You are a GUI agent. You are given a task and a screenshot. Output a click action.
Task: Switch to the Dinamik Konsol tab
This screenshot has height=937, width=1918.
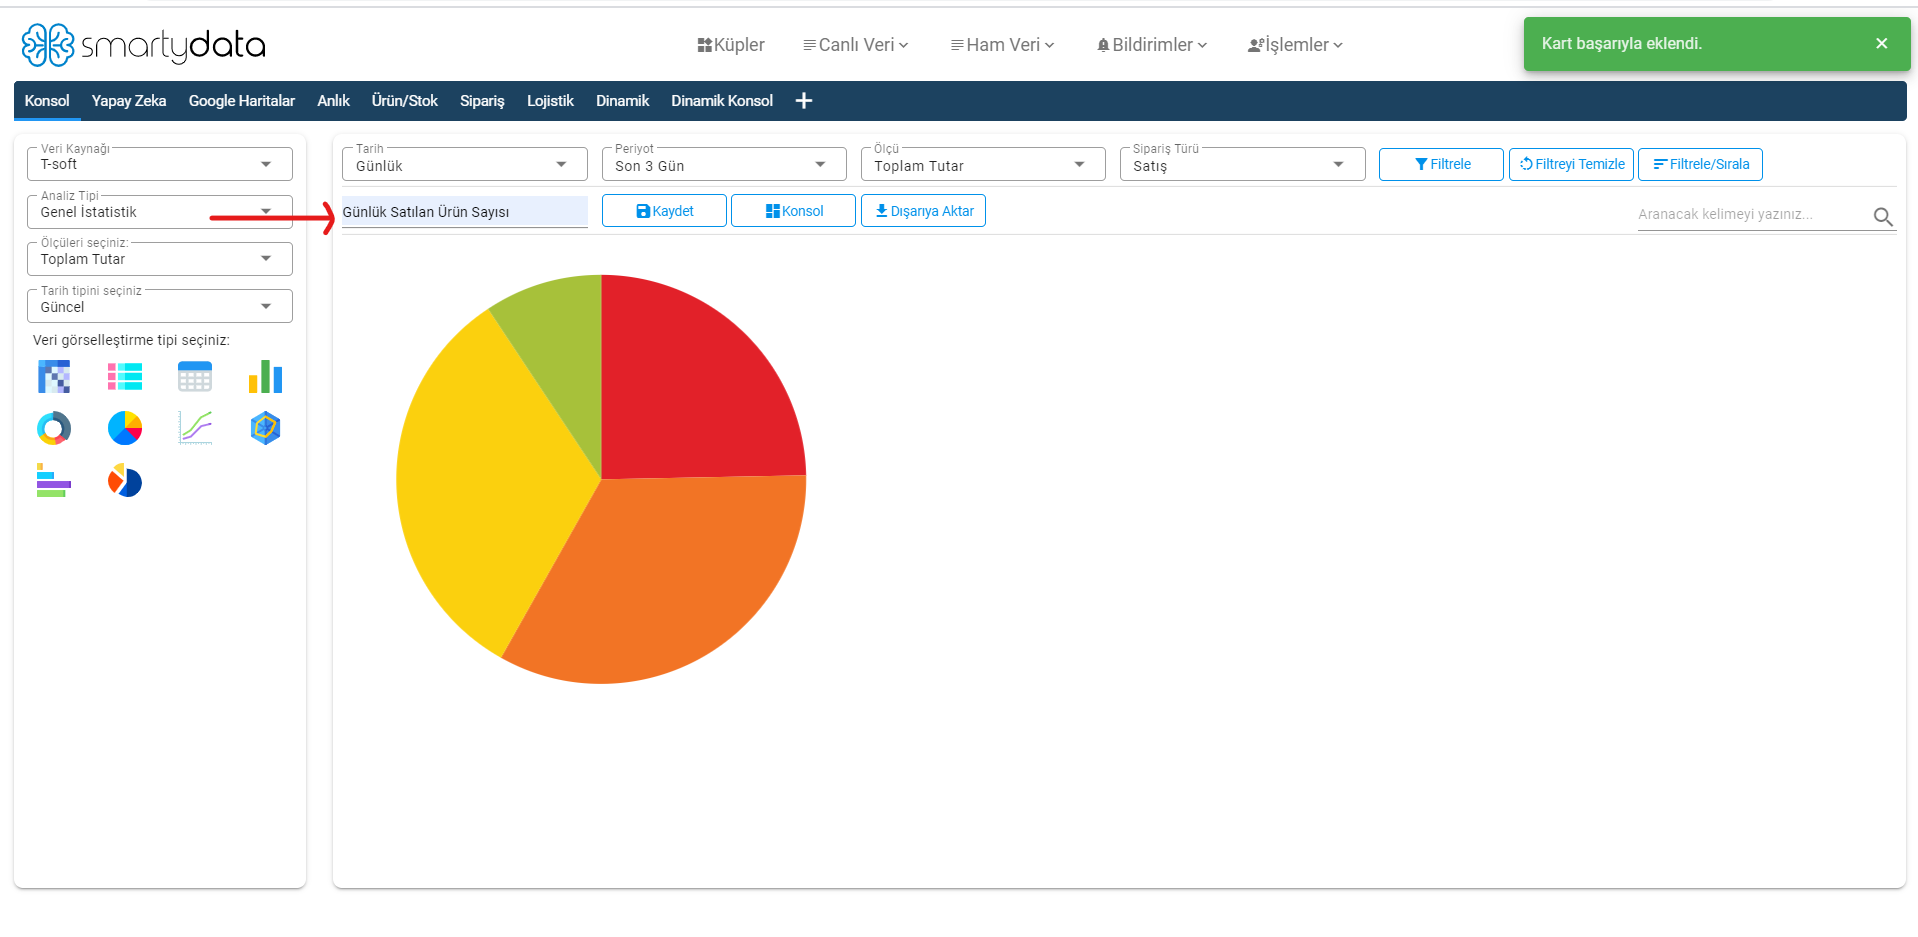[722, 101]
